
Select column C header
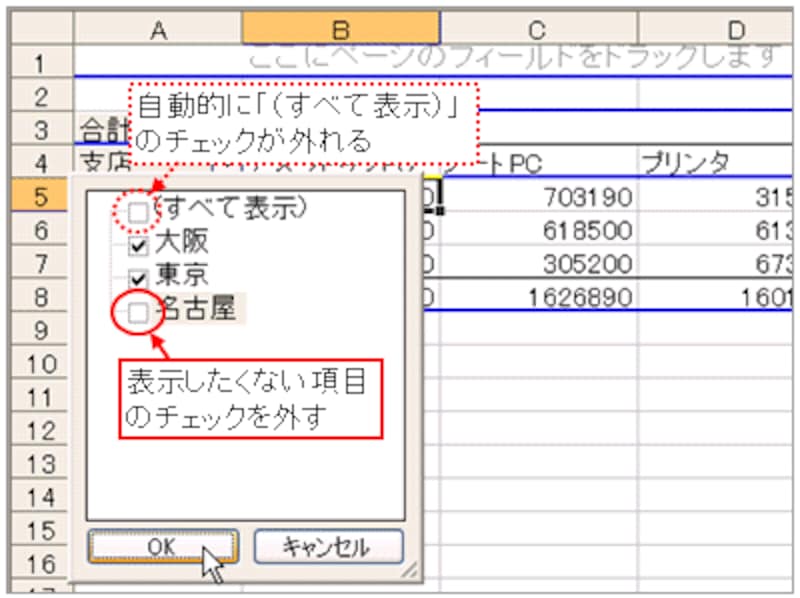pos(538,30)
